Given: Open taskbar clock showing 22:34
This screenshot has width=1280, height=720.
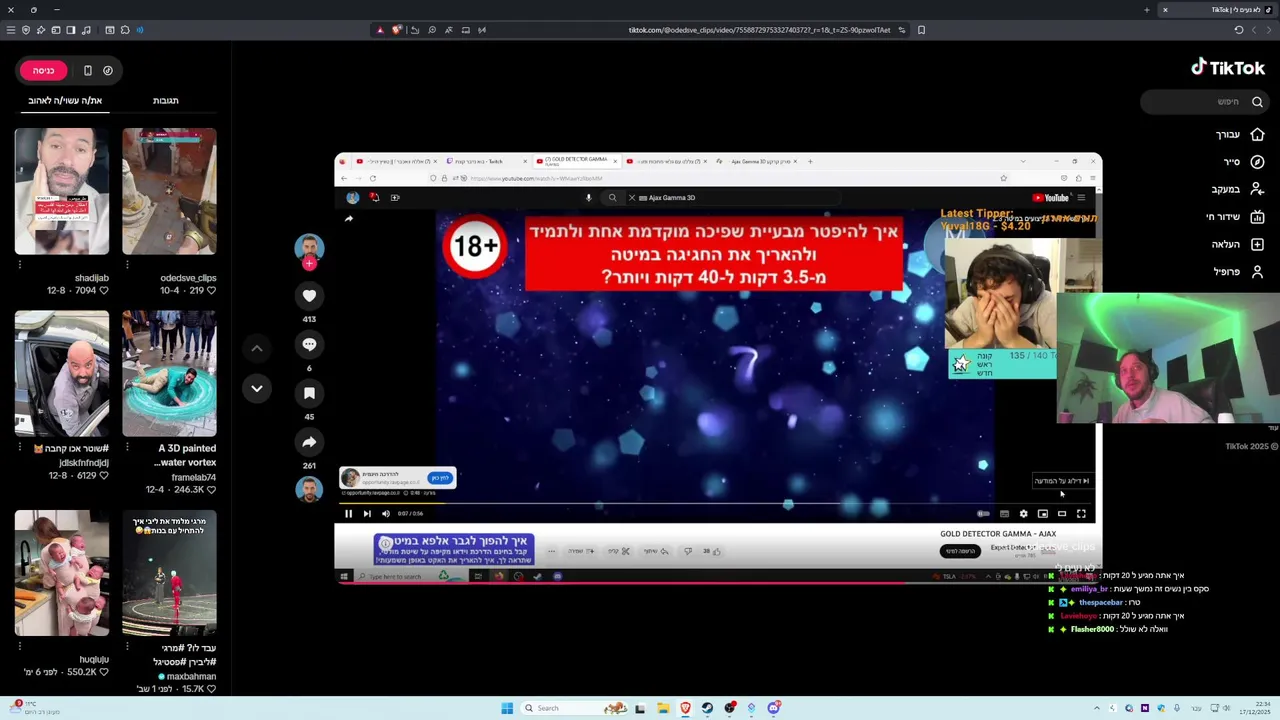Looking at the screenshot, I should (1255, 708).
